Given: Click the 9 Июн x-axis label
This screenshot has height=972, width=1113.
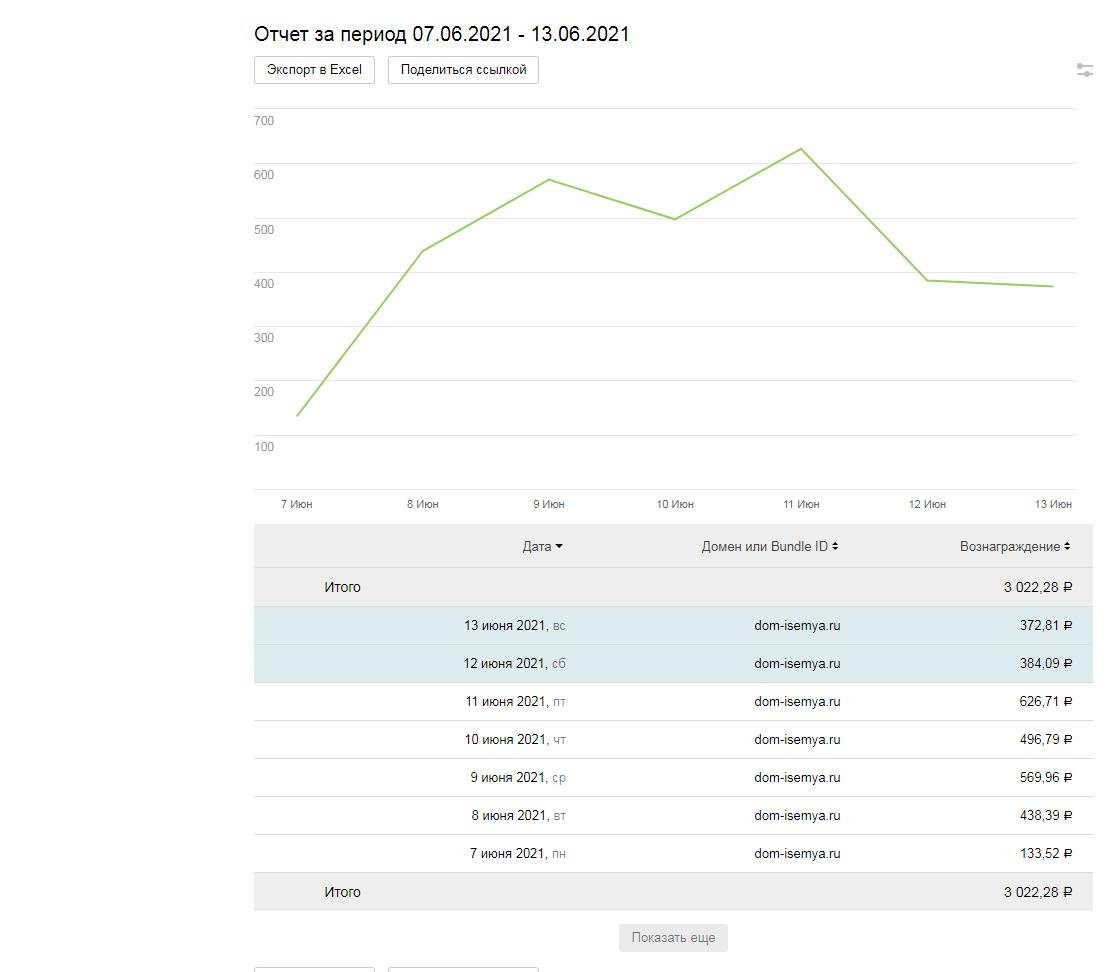Looking at the screenshot, I should pos(548,504).
